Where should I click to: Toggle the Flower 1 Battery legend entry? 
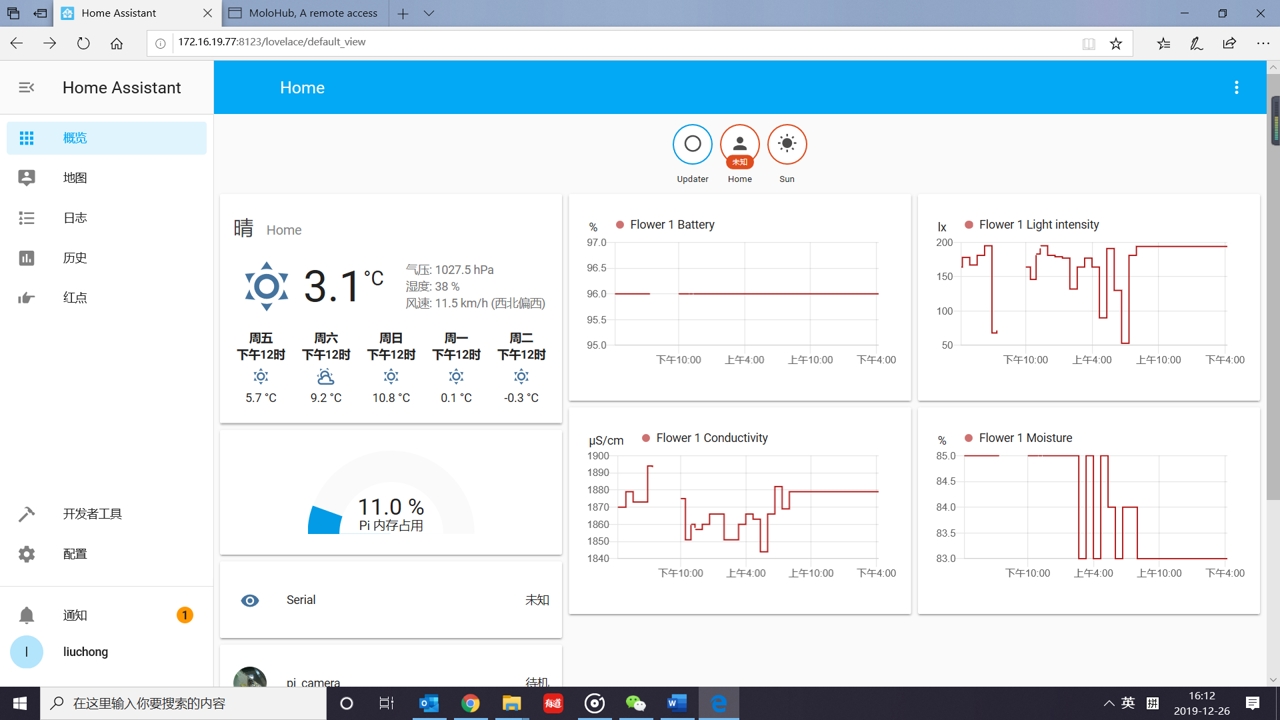pyautogui.click(x=665, y=225)
